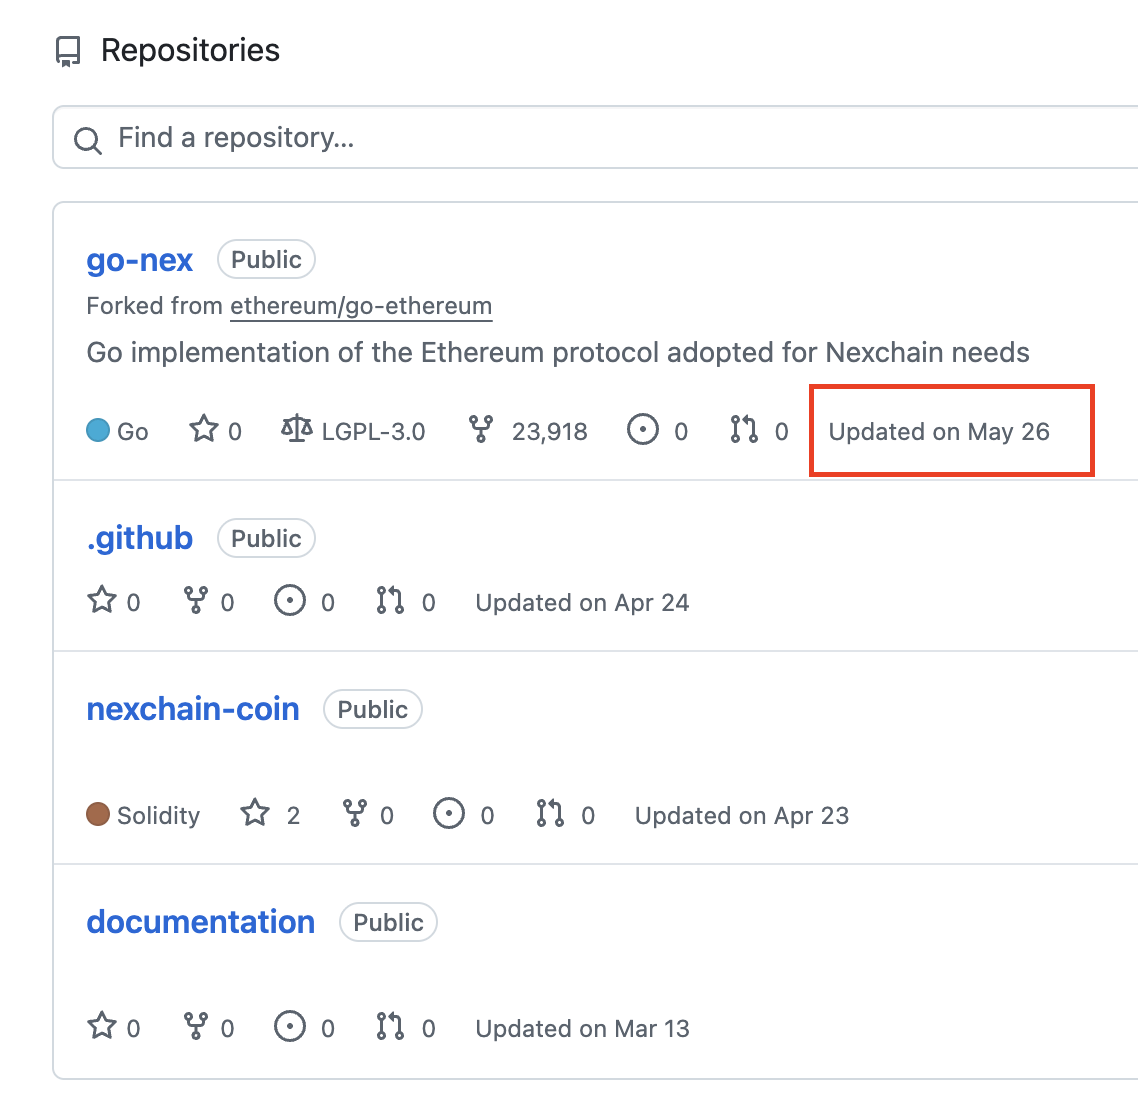Open pull requests icon for nexchain-coin
This screenshot has height=1116, width=1138.
[550, 814]
